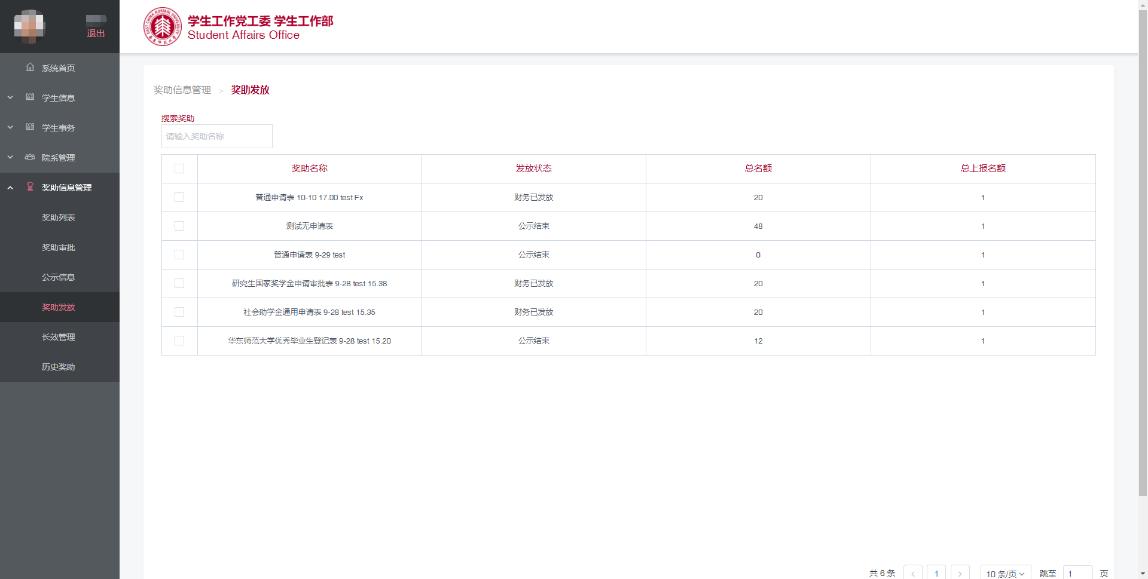Viewport: 1148px width, 579px height.
Task: Open the 10 条/页 page size dropdown
Action: (1005, 574)
